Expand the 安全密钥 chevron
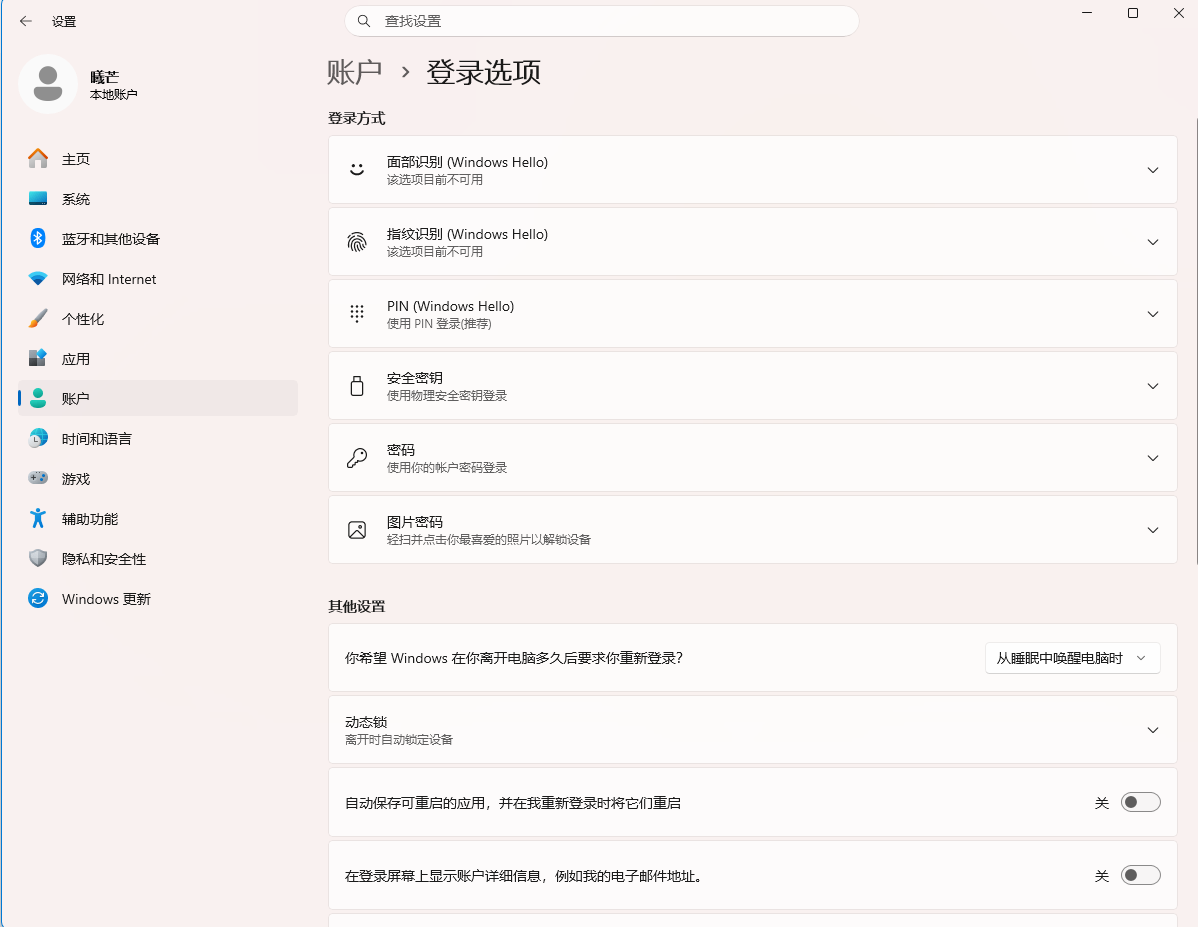The width and height of the screenshot is (1198, 927). [1153, 386]
